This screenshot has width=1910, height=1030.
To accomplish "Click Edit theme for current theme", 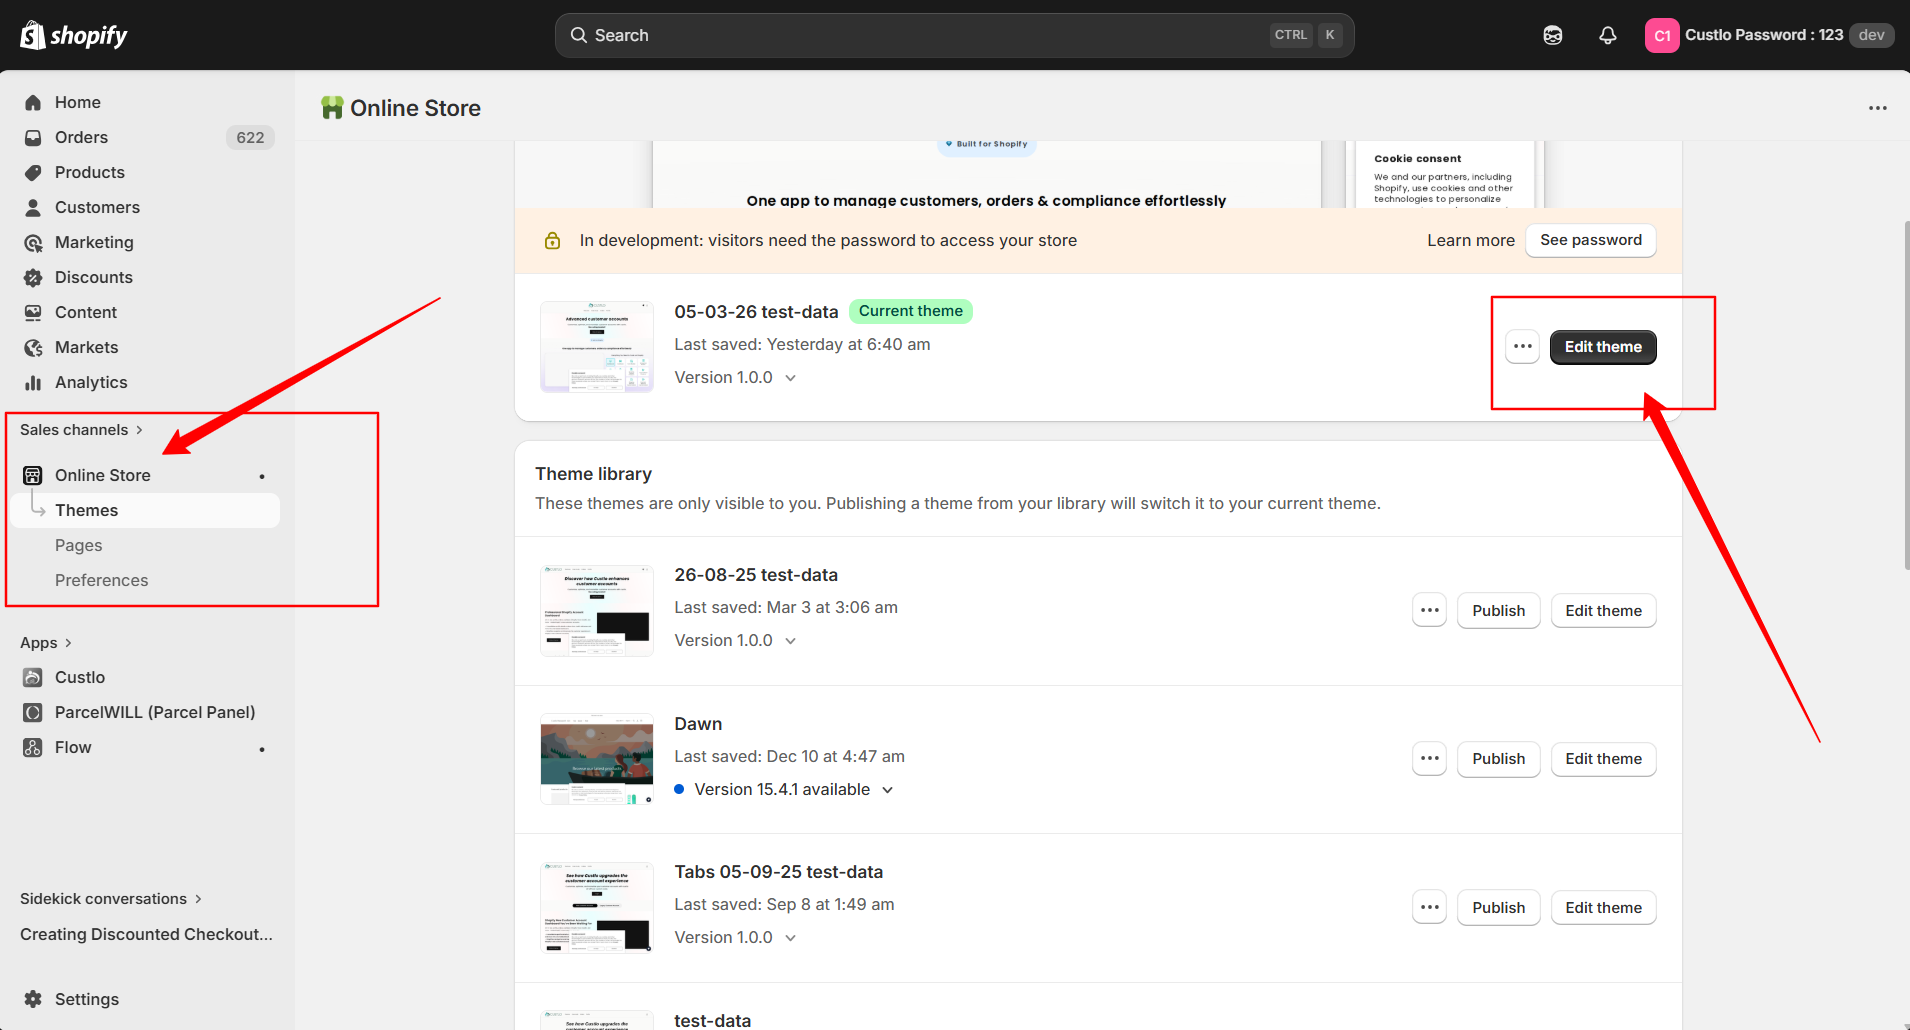I will point(1602,347).
